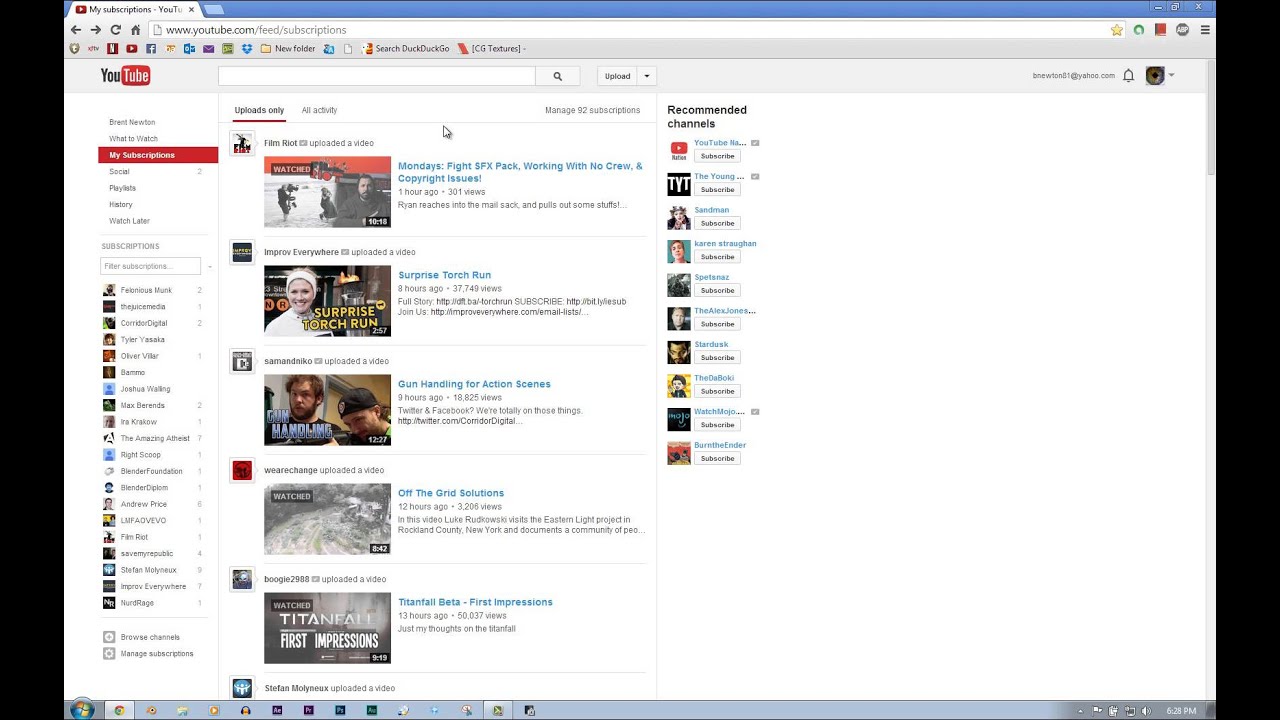1280x720 pixels.
Task: Click the green extension icon beside star
Action: [x=1139, y=30]
